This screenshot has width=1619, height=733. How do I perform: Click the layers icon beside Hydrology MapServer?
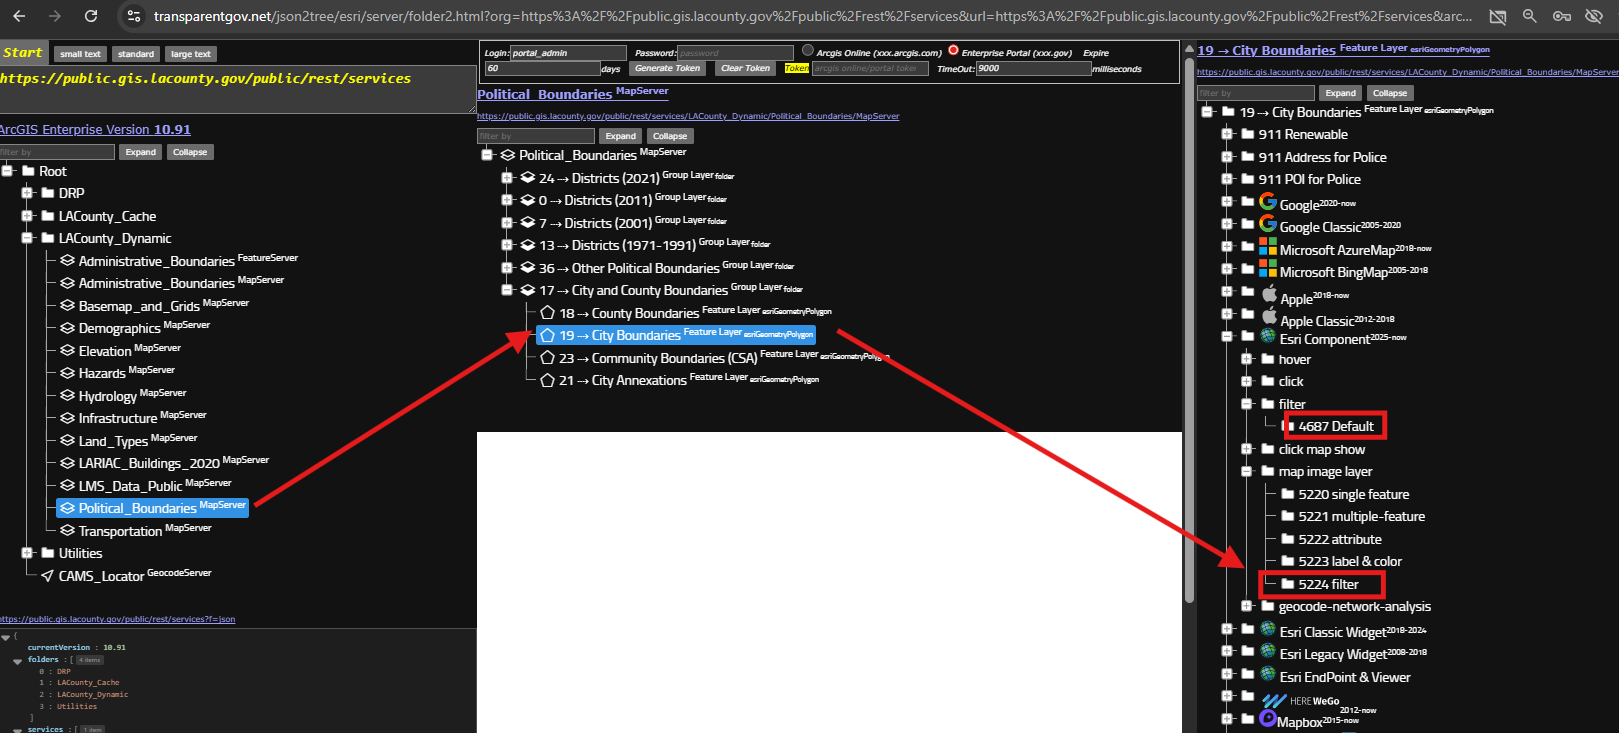click(67, 396)
